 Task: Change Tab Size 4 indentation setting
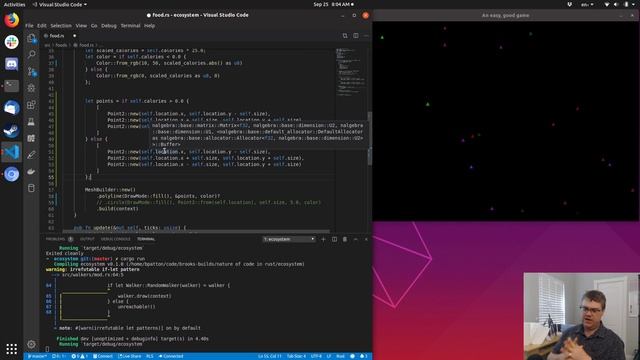coord(296,356)
